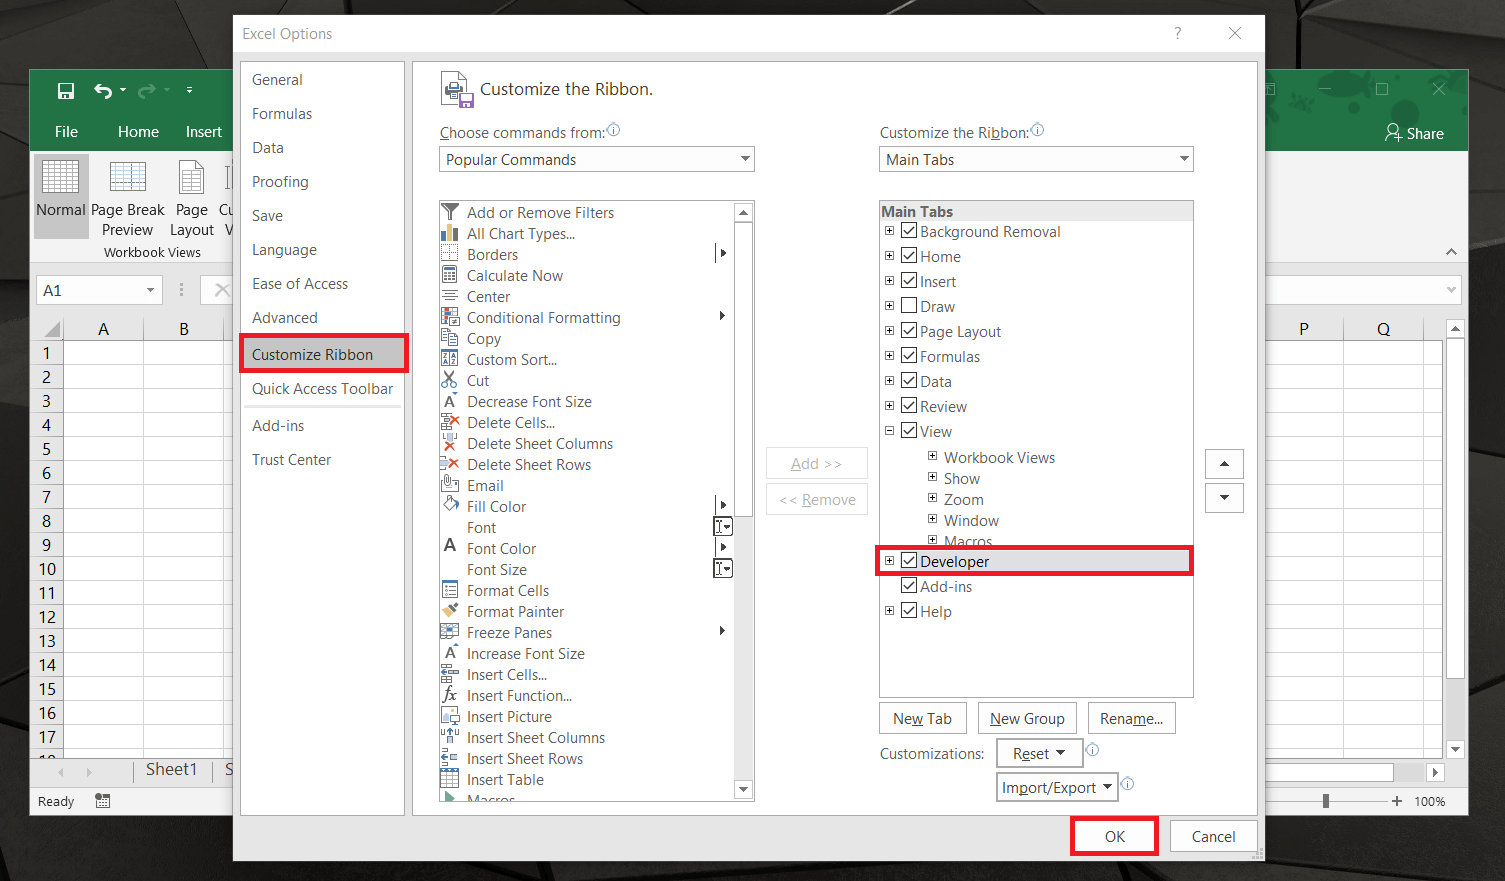Collapse the View tab tree node

pos(889,431)
